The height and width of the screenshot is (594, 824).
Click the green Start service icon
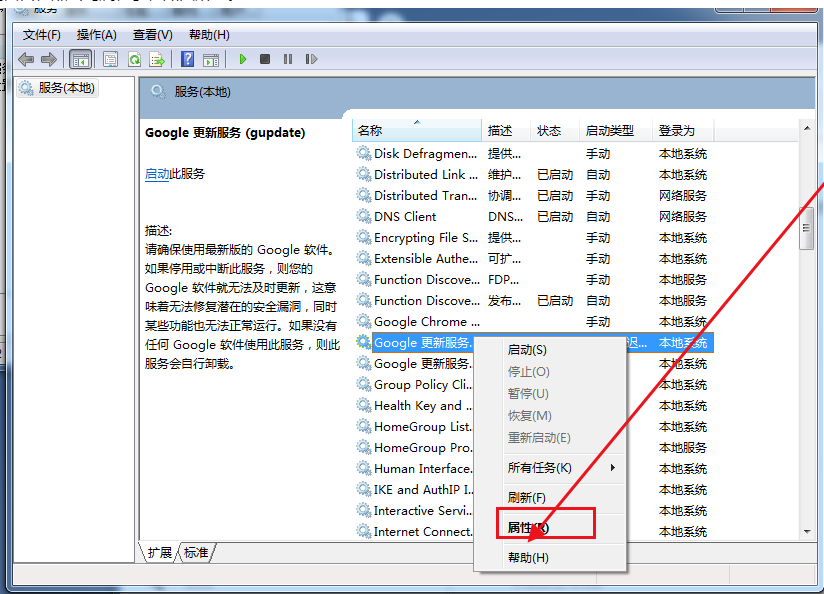pos(243,59)
